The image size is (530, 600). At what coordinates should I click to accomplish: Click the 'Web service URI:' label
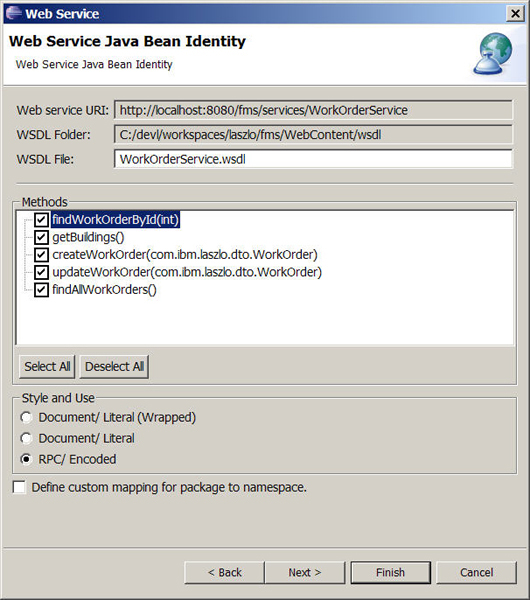click(x=63, y=110)
